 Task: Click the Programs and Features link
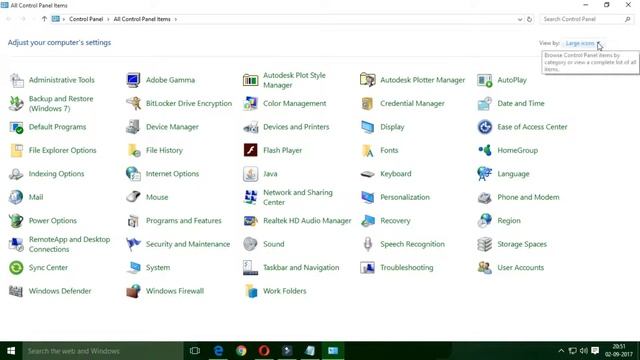[184, 221]
